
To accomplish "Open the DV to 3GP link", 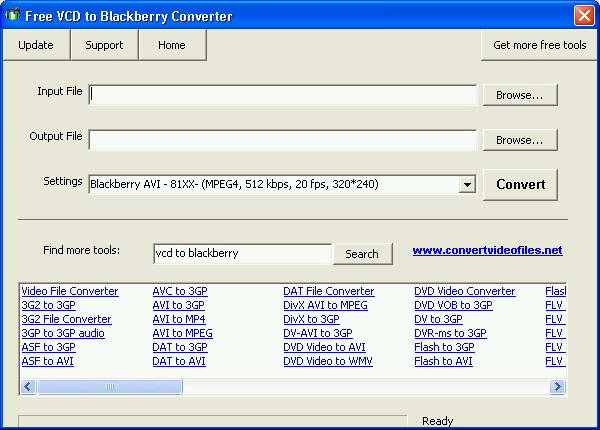I will pyautogui.click(x=439, y=319).
